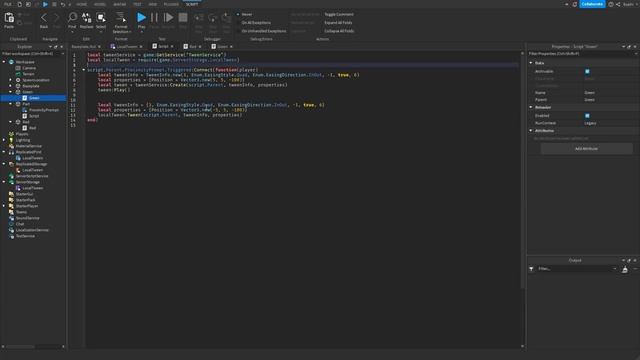
Task: Select SpawnLocation in the Explorer
Action: click(36, 80)
